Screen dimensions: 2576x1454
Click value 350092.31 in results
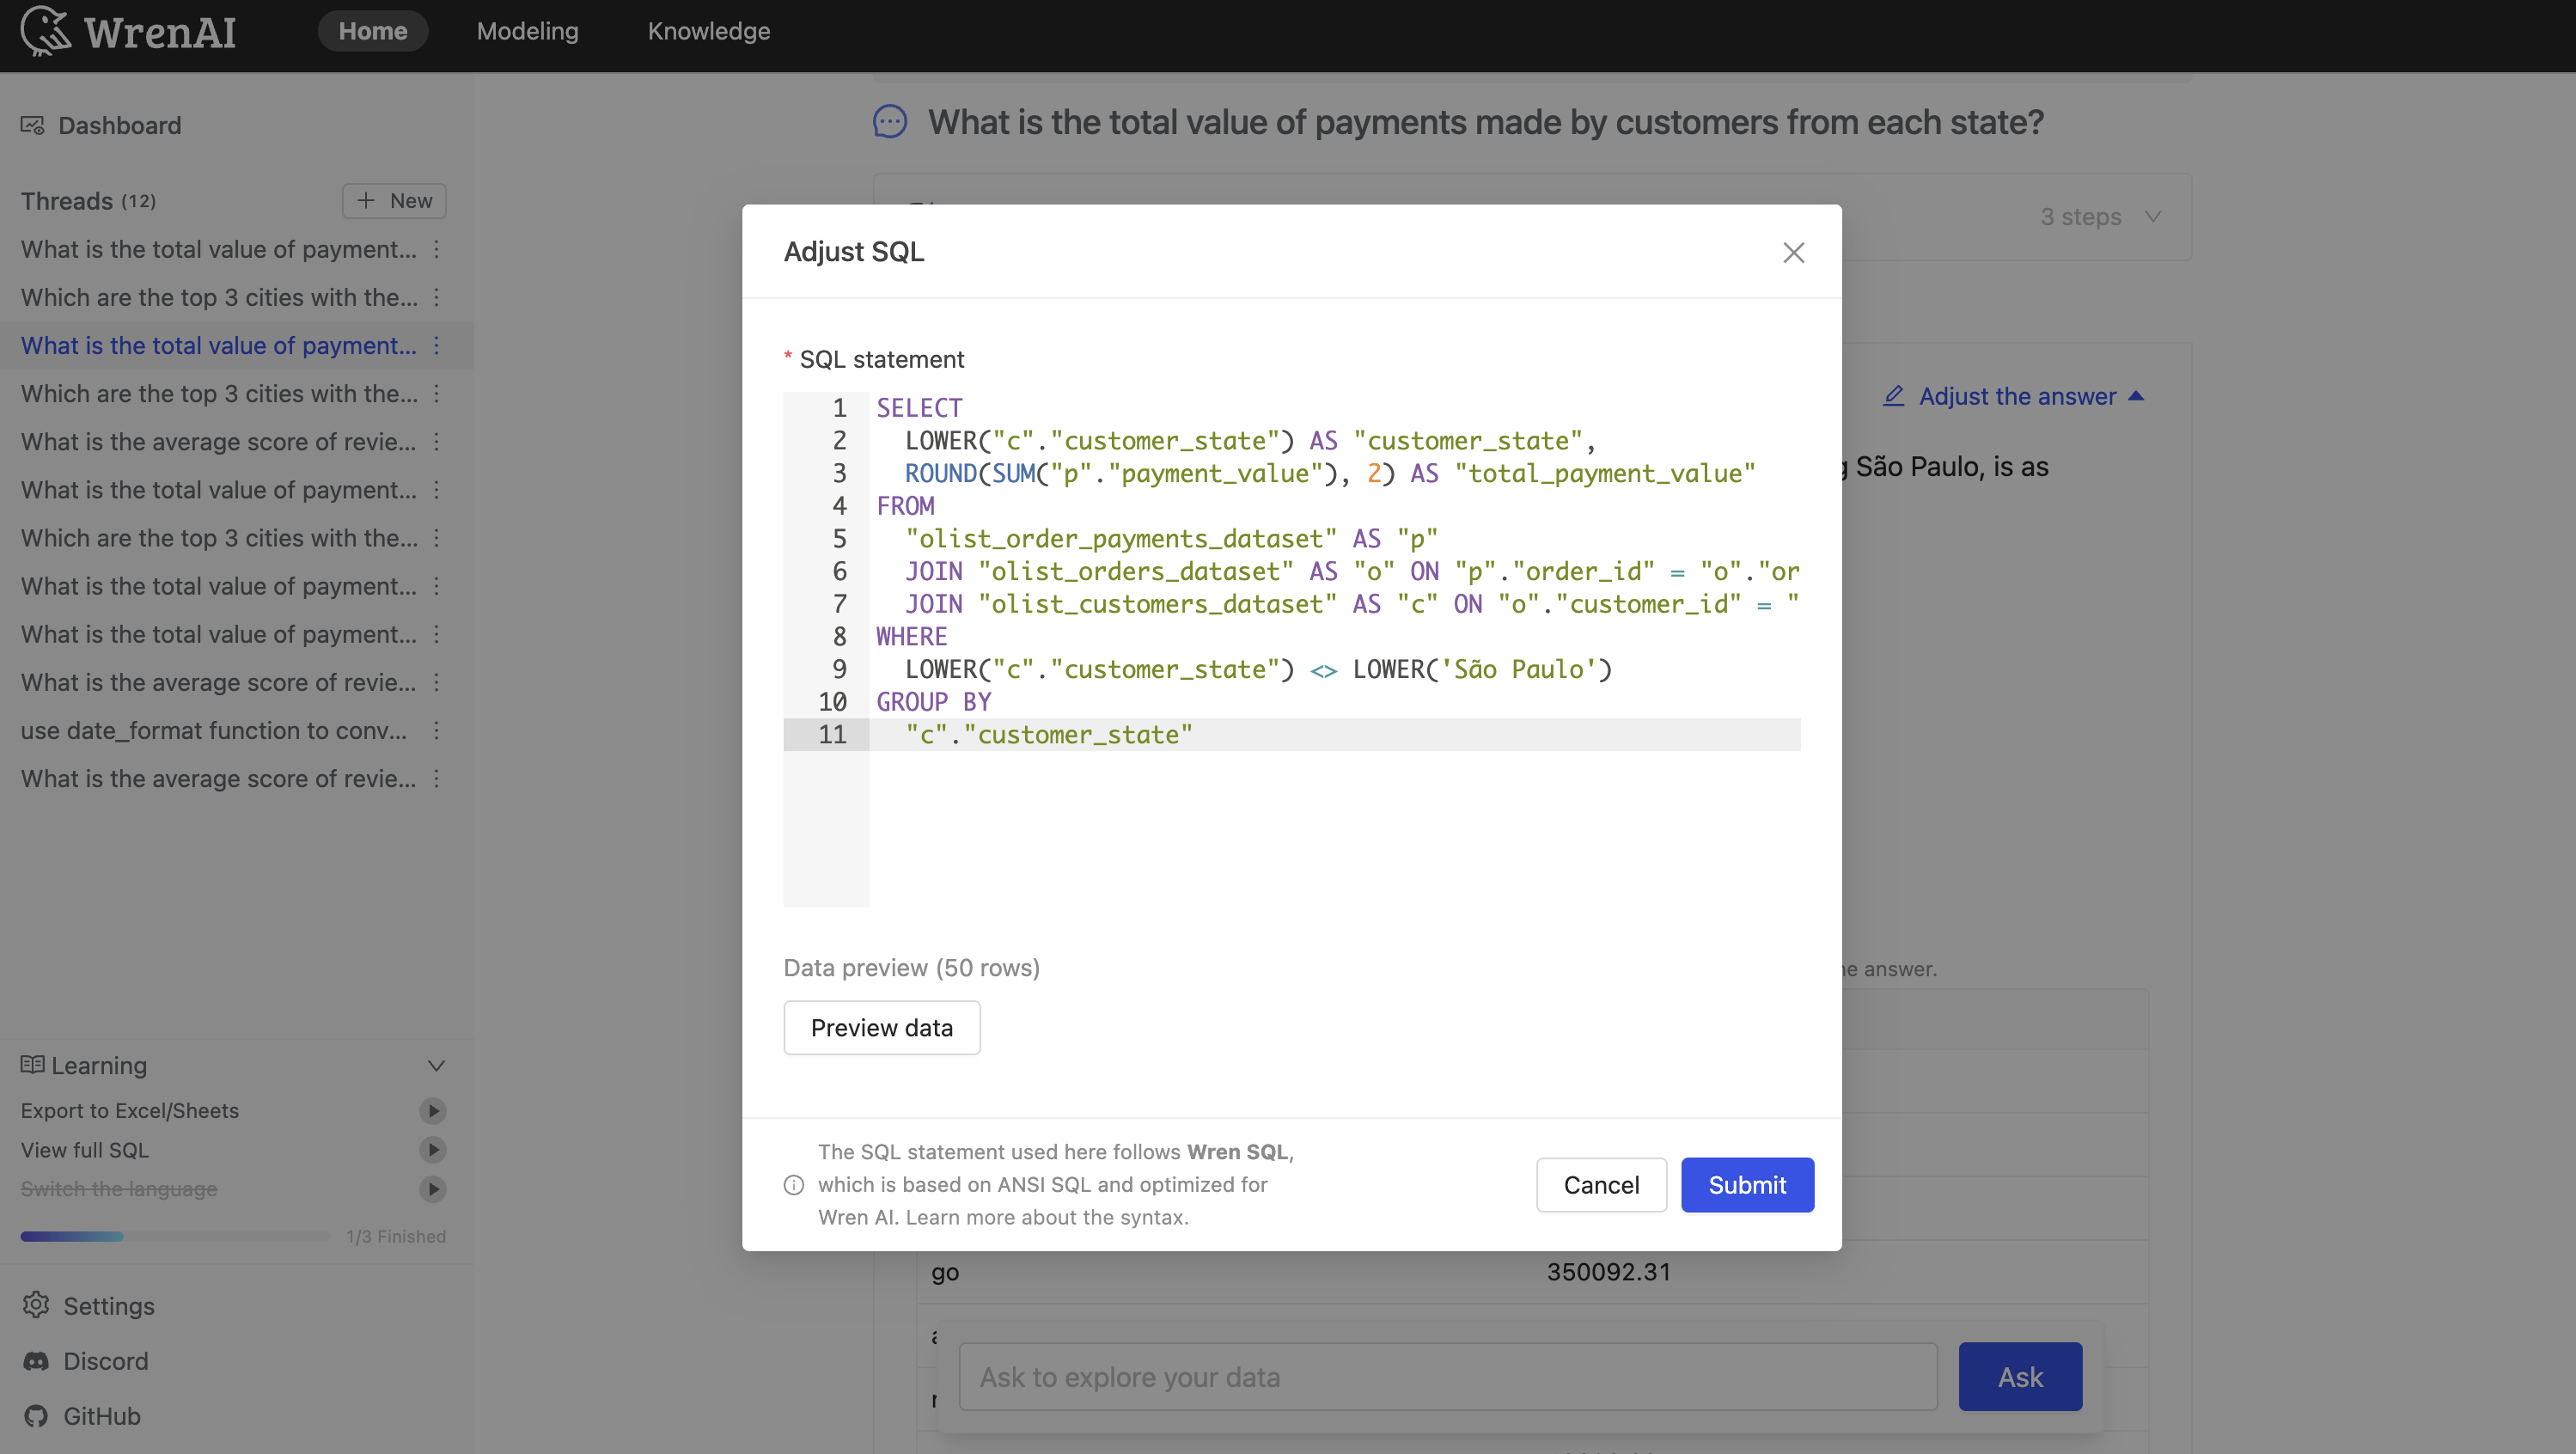pos(1608,1272)
